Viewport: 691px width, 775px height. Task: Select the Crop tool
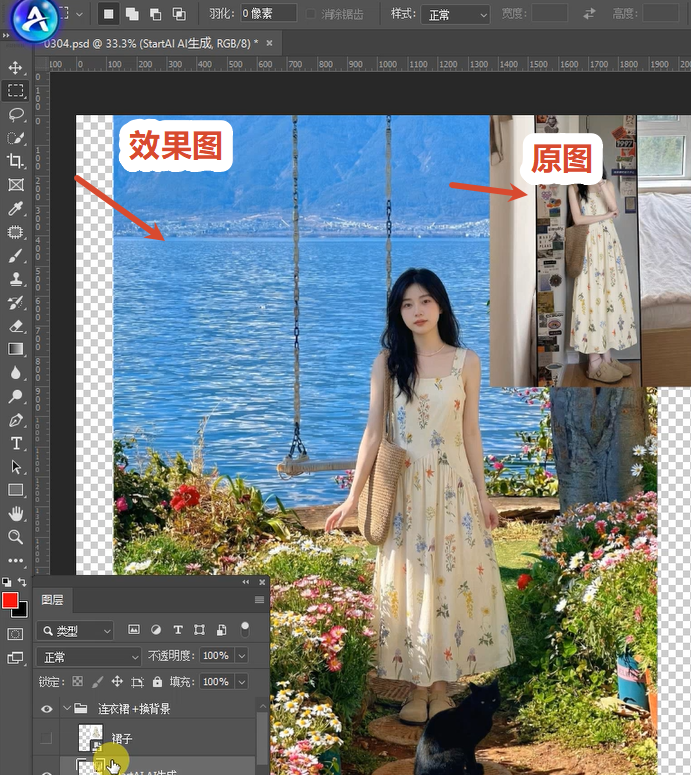(15, 161)
